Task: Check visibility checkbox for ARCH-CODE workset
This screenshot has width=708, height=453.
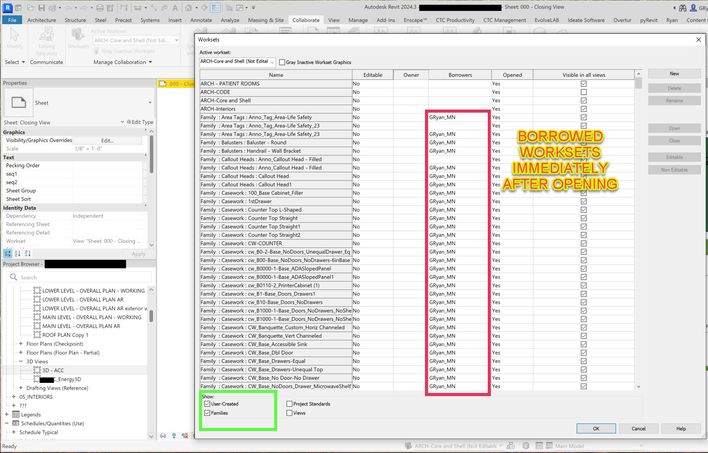Action: click(x=583, y=92)
